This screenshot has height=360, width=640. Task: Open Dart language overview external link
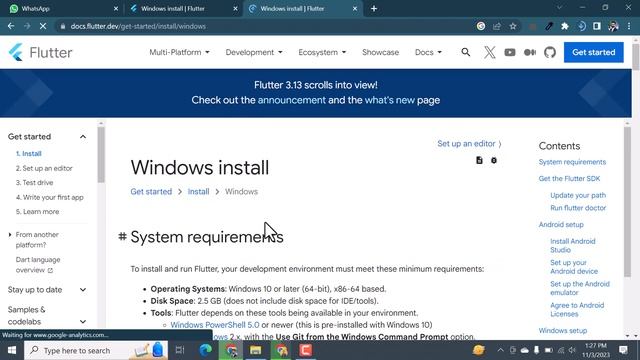tap(38, 265)
